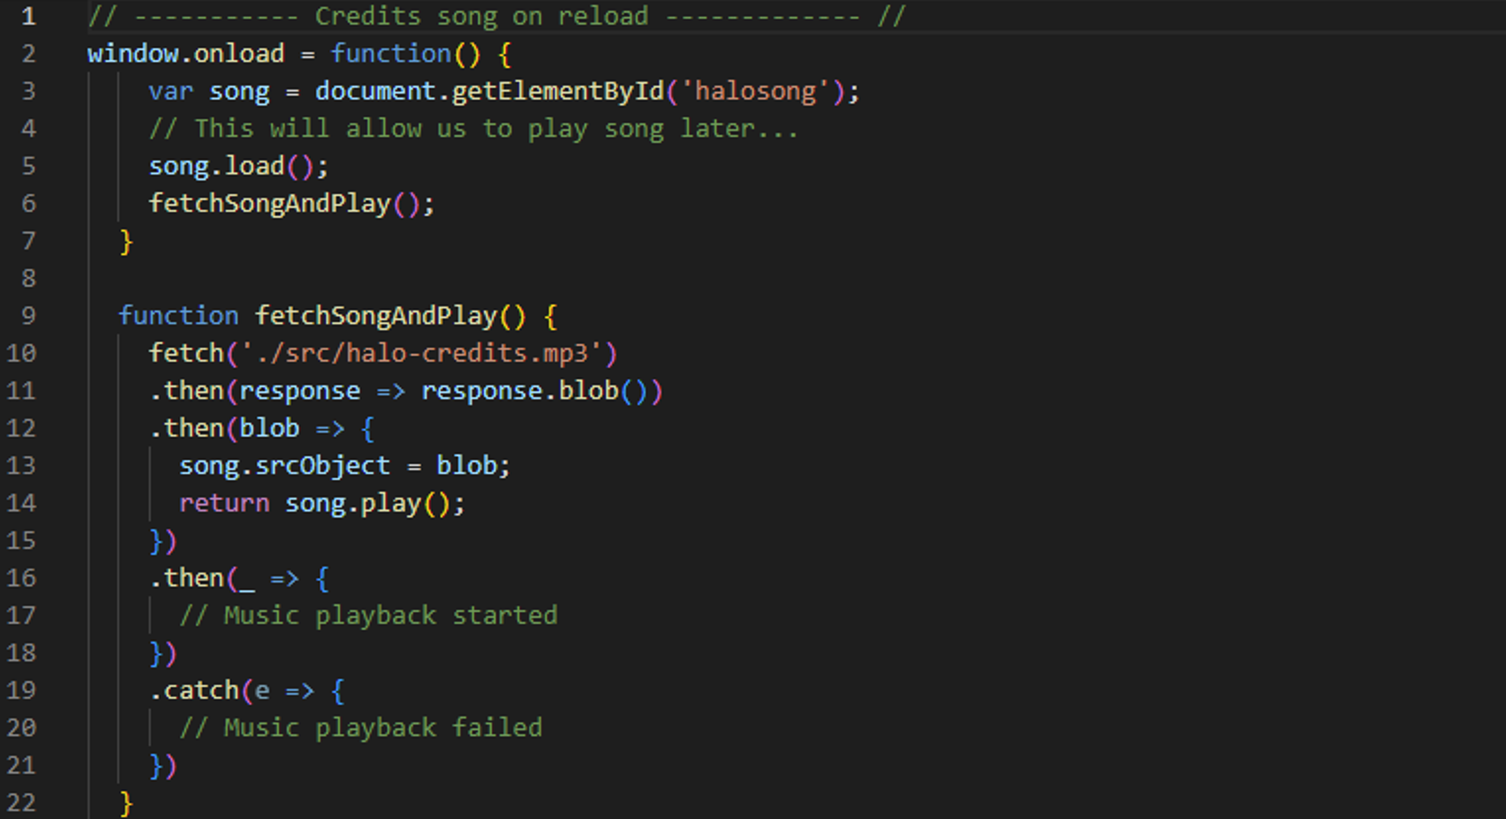
Task: Place cursor on 'window.onload' text
Action: tap(185, 54)
